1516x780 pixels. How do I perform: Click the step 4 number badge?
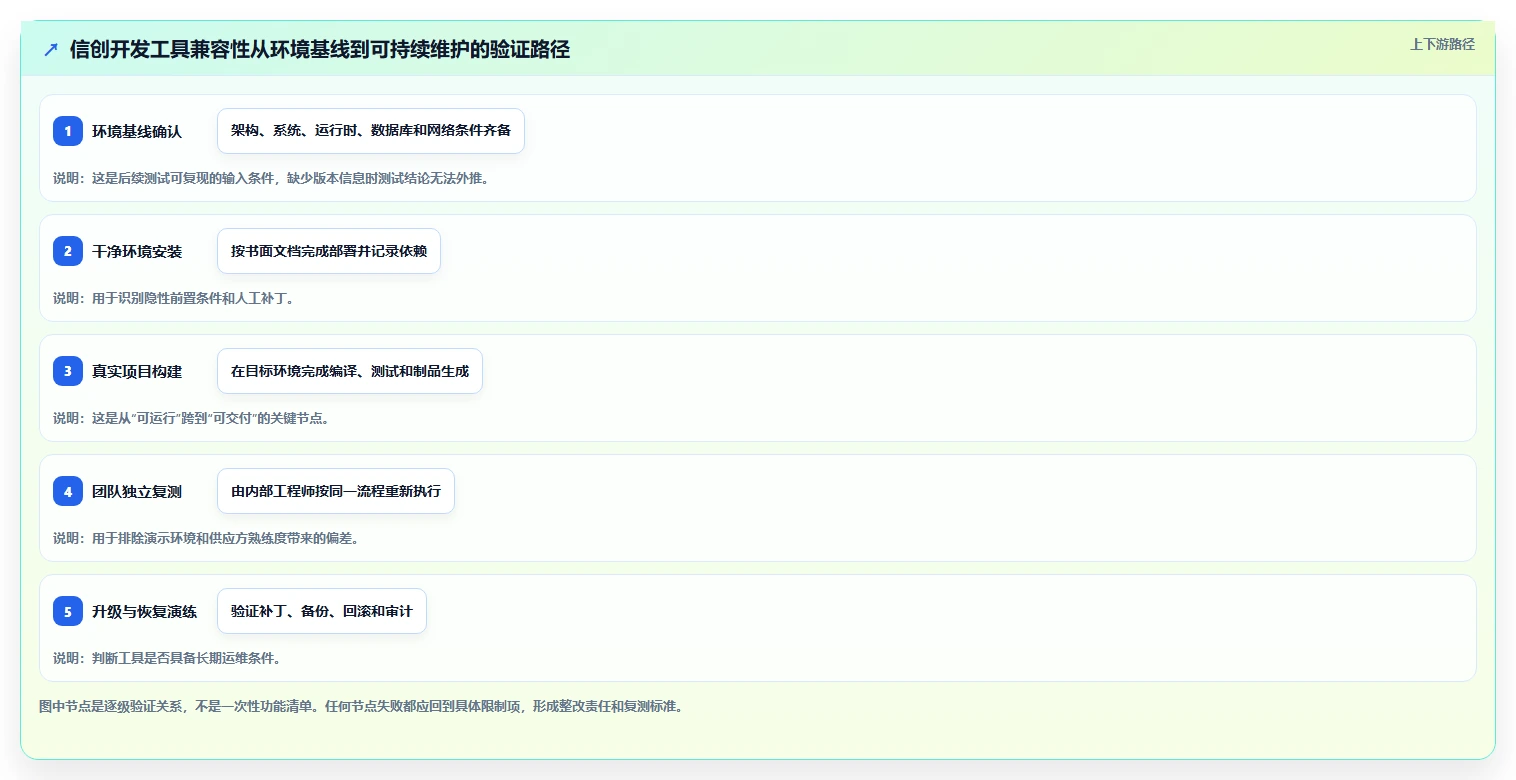(x=68, y=491)
